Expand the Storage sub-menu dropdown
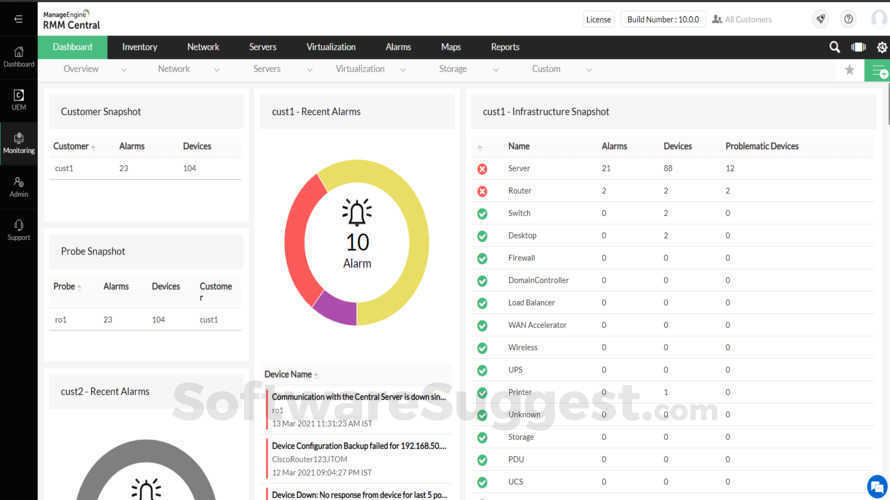 coord(496,70)
